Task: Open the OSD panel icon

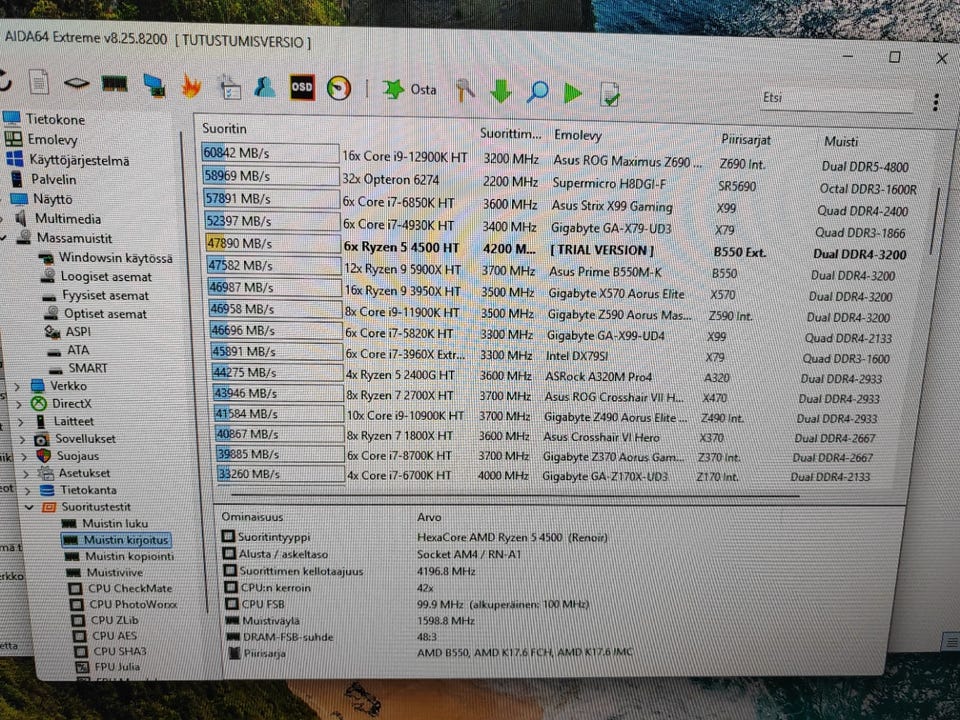Action: coord(301,87)
